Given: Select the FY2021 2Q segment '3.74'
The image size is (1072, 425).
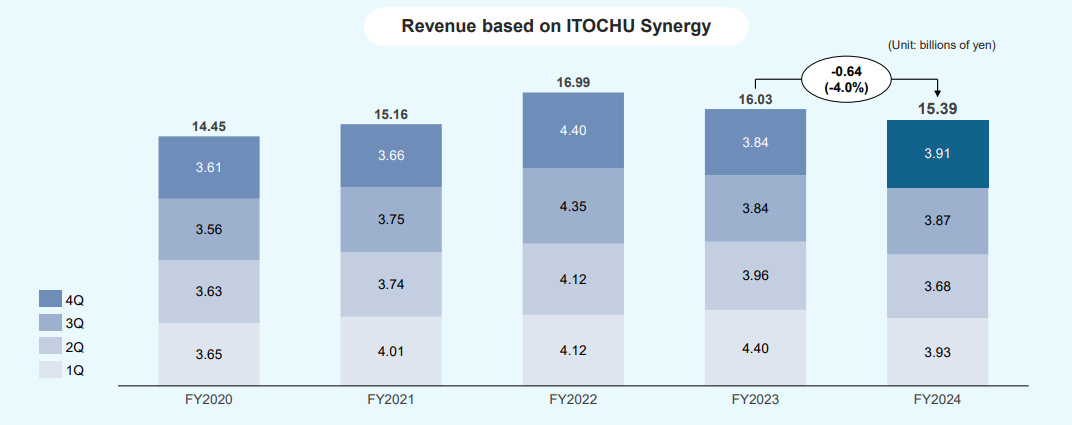Looking at the screenshot, I should pos(391,284).
